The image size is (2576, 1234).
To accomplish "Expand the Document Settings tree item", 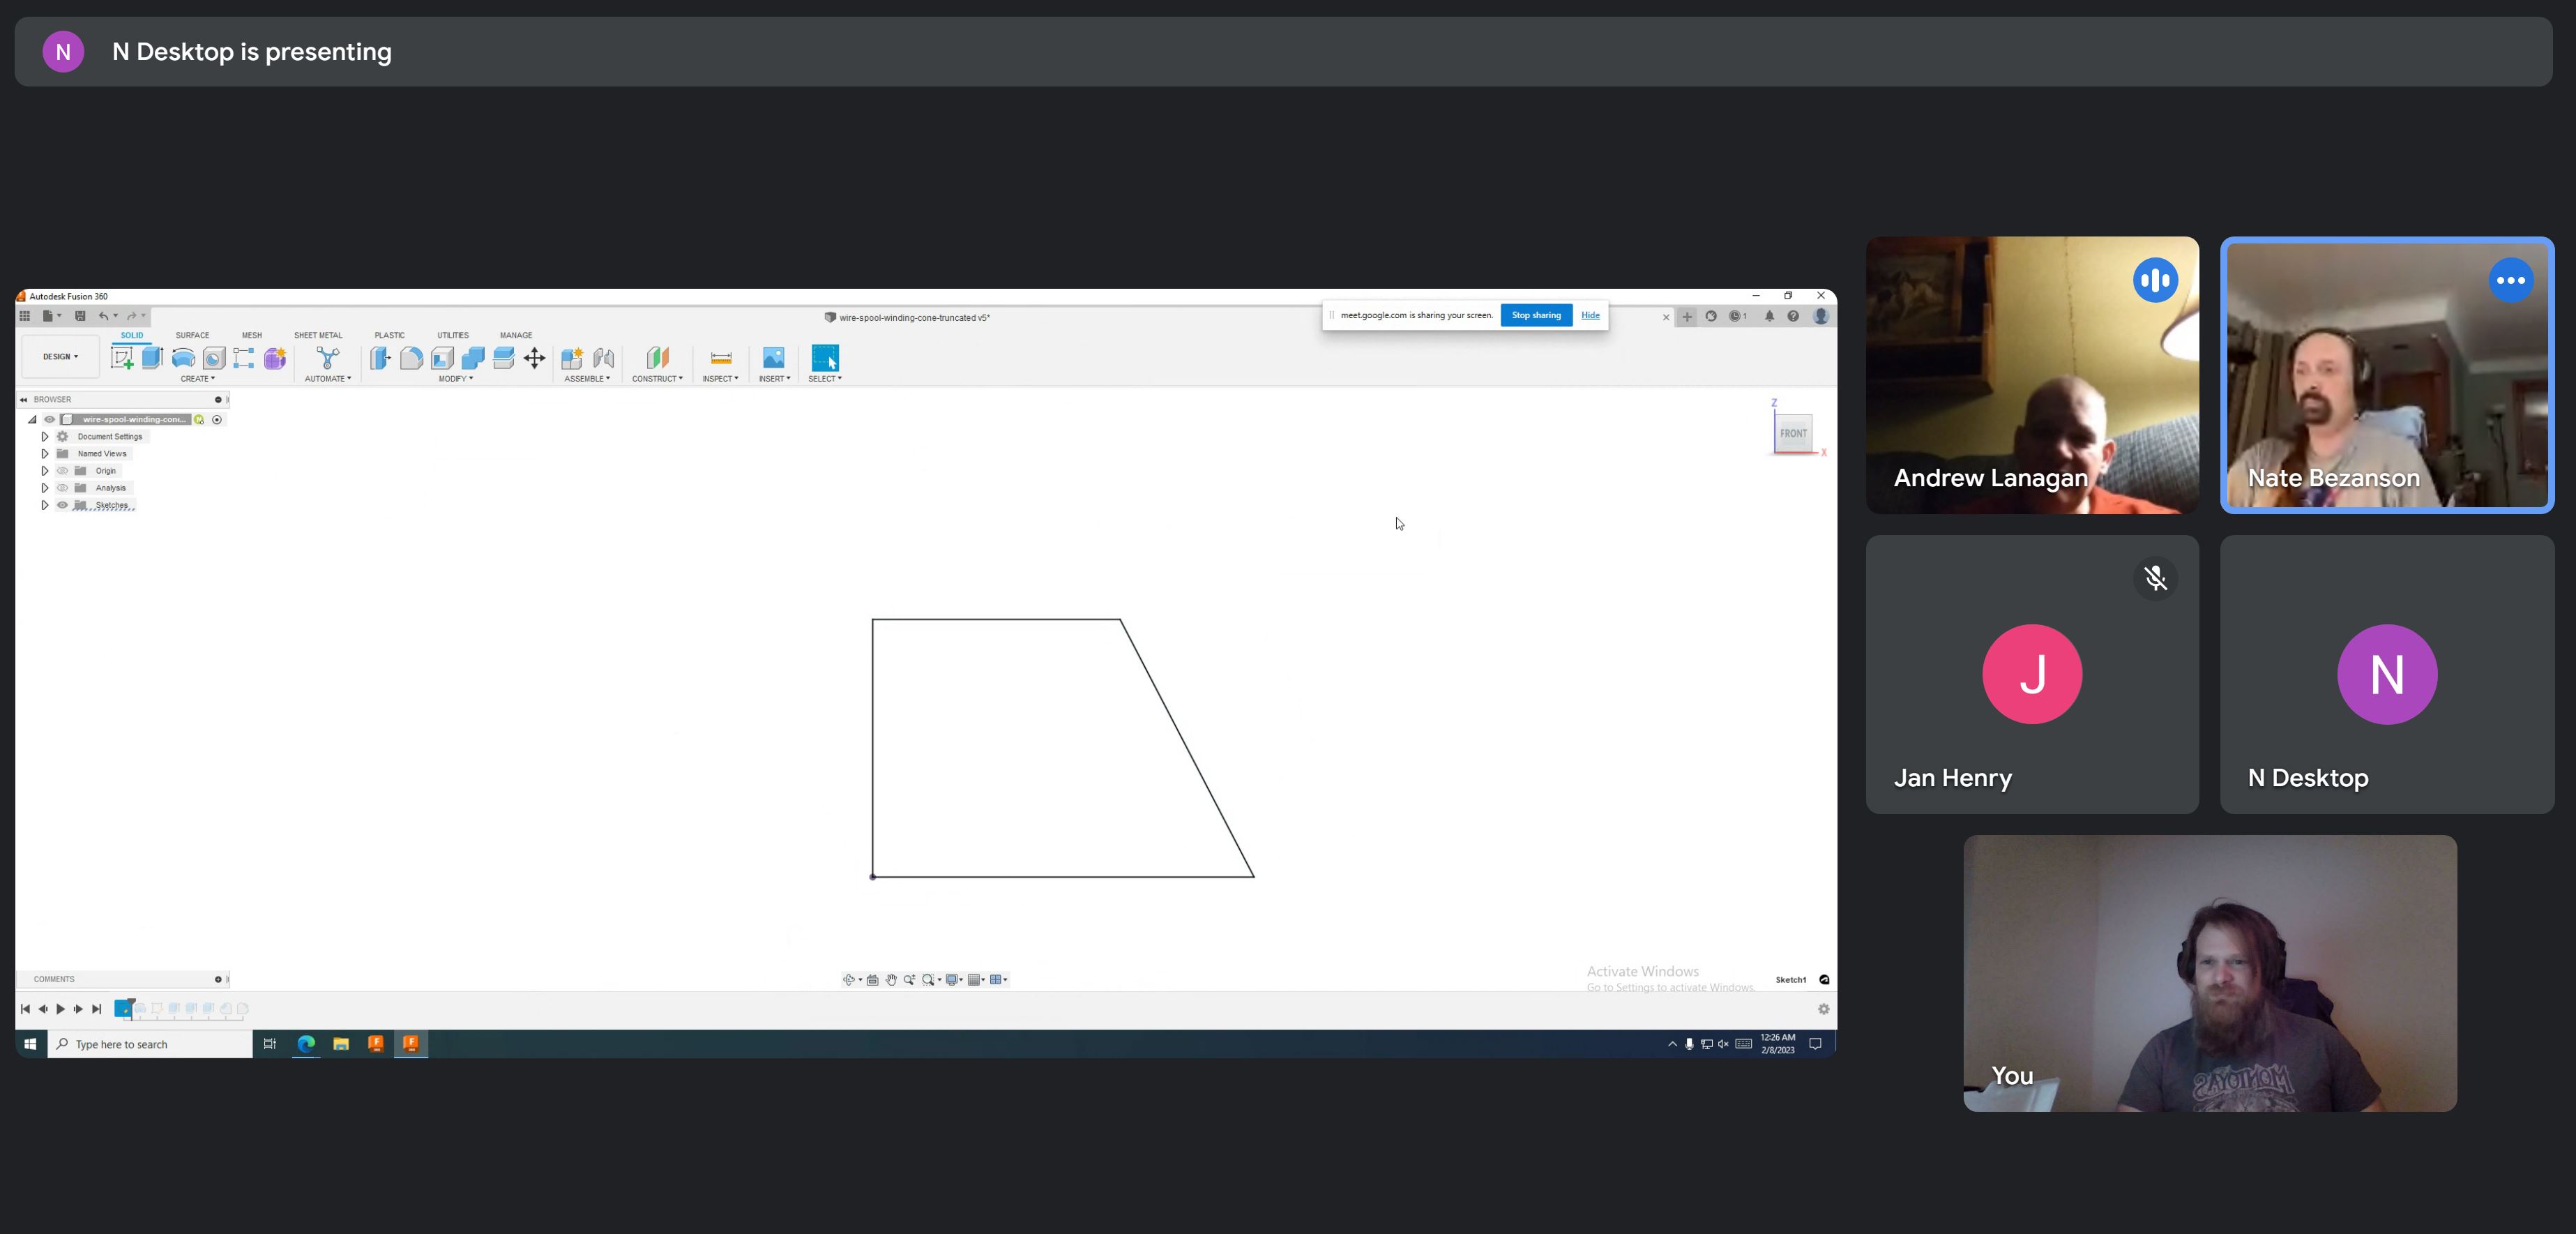I will pyautogui.click(x=45, y=436).
